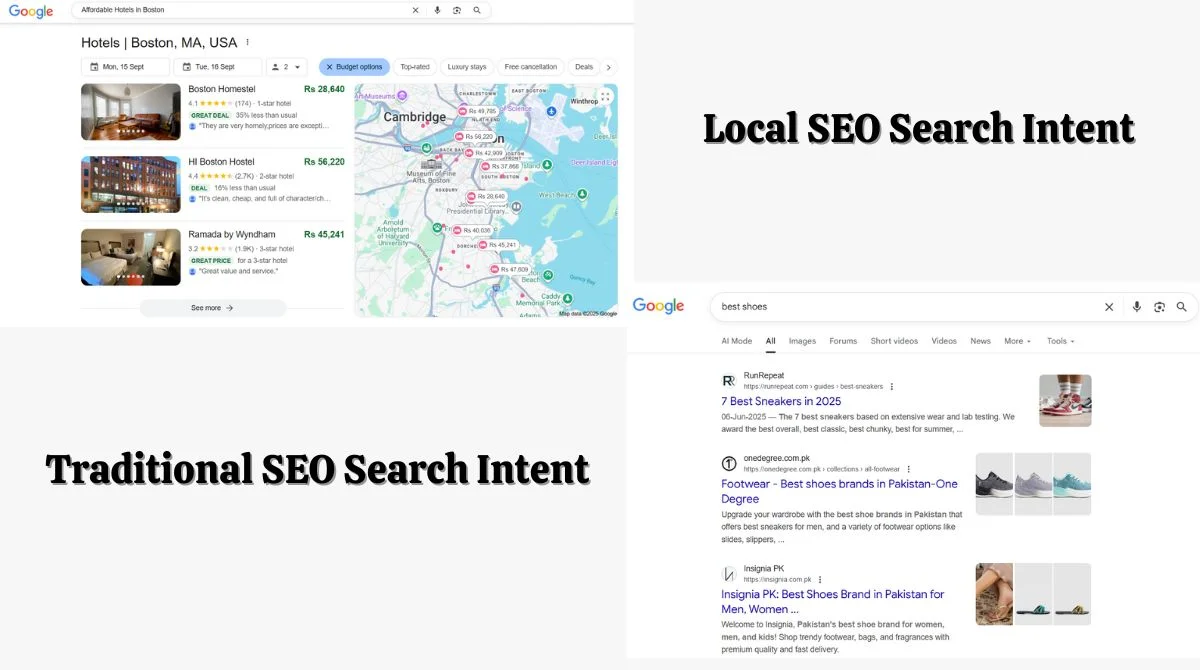
Task: Select the Rs 47,609 hotel pin on map
Action: [x=508, y=269]
